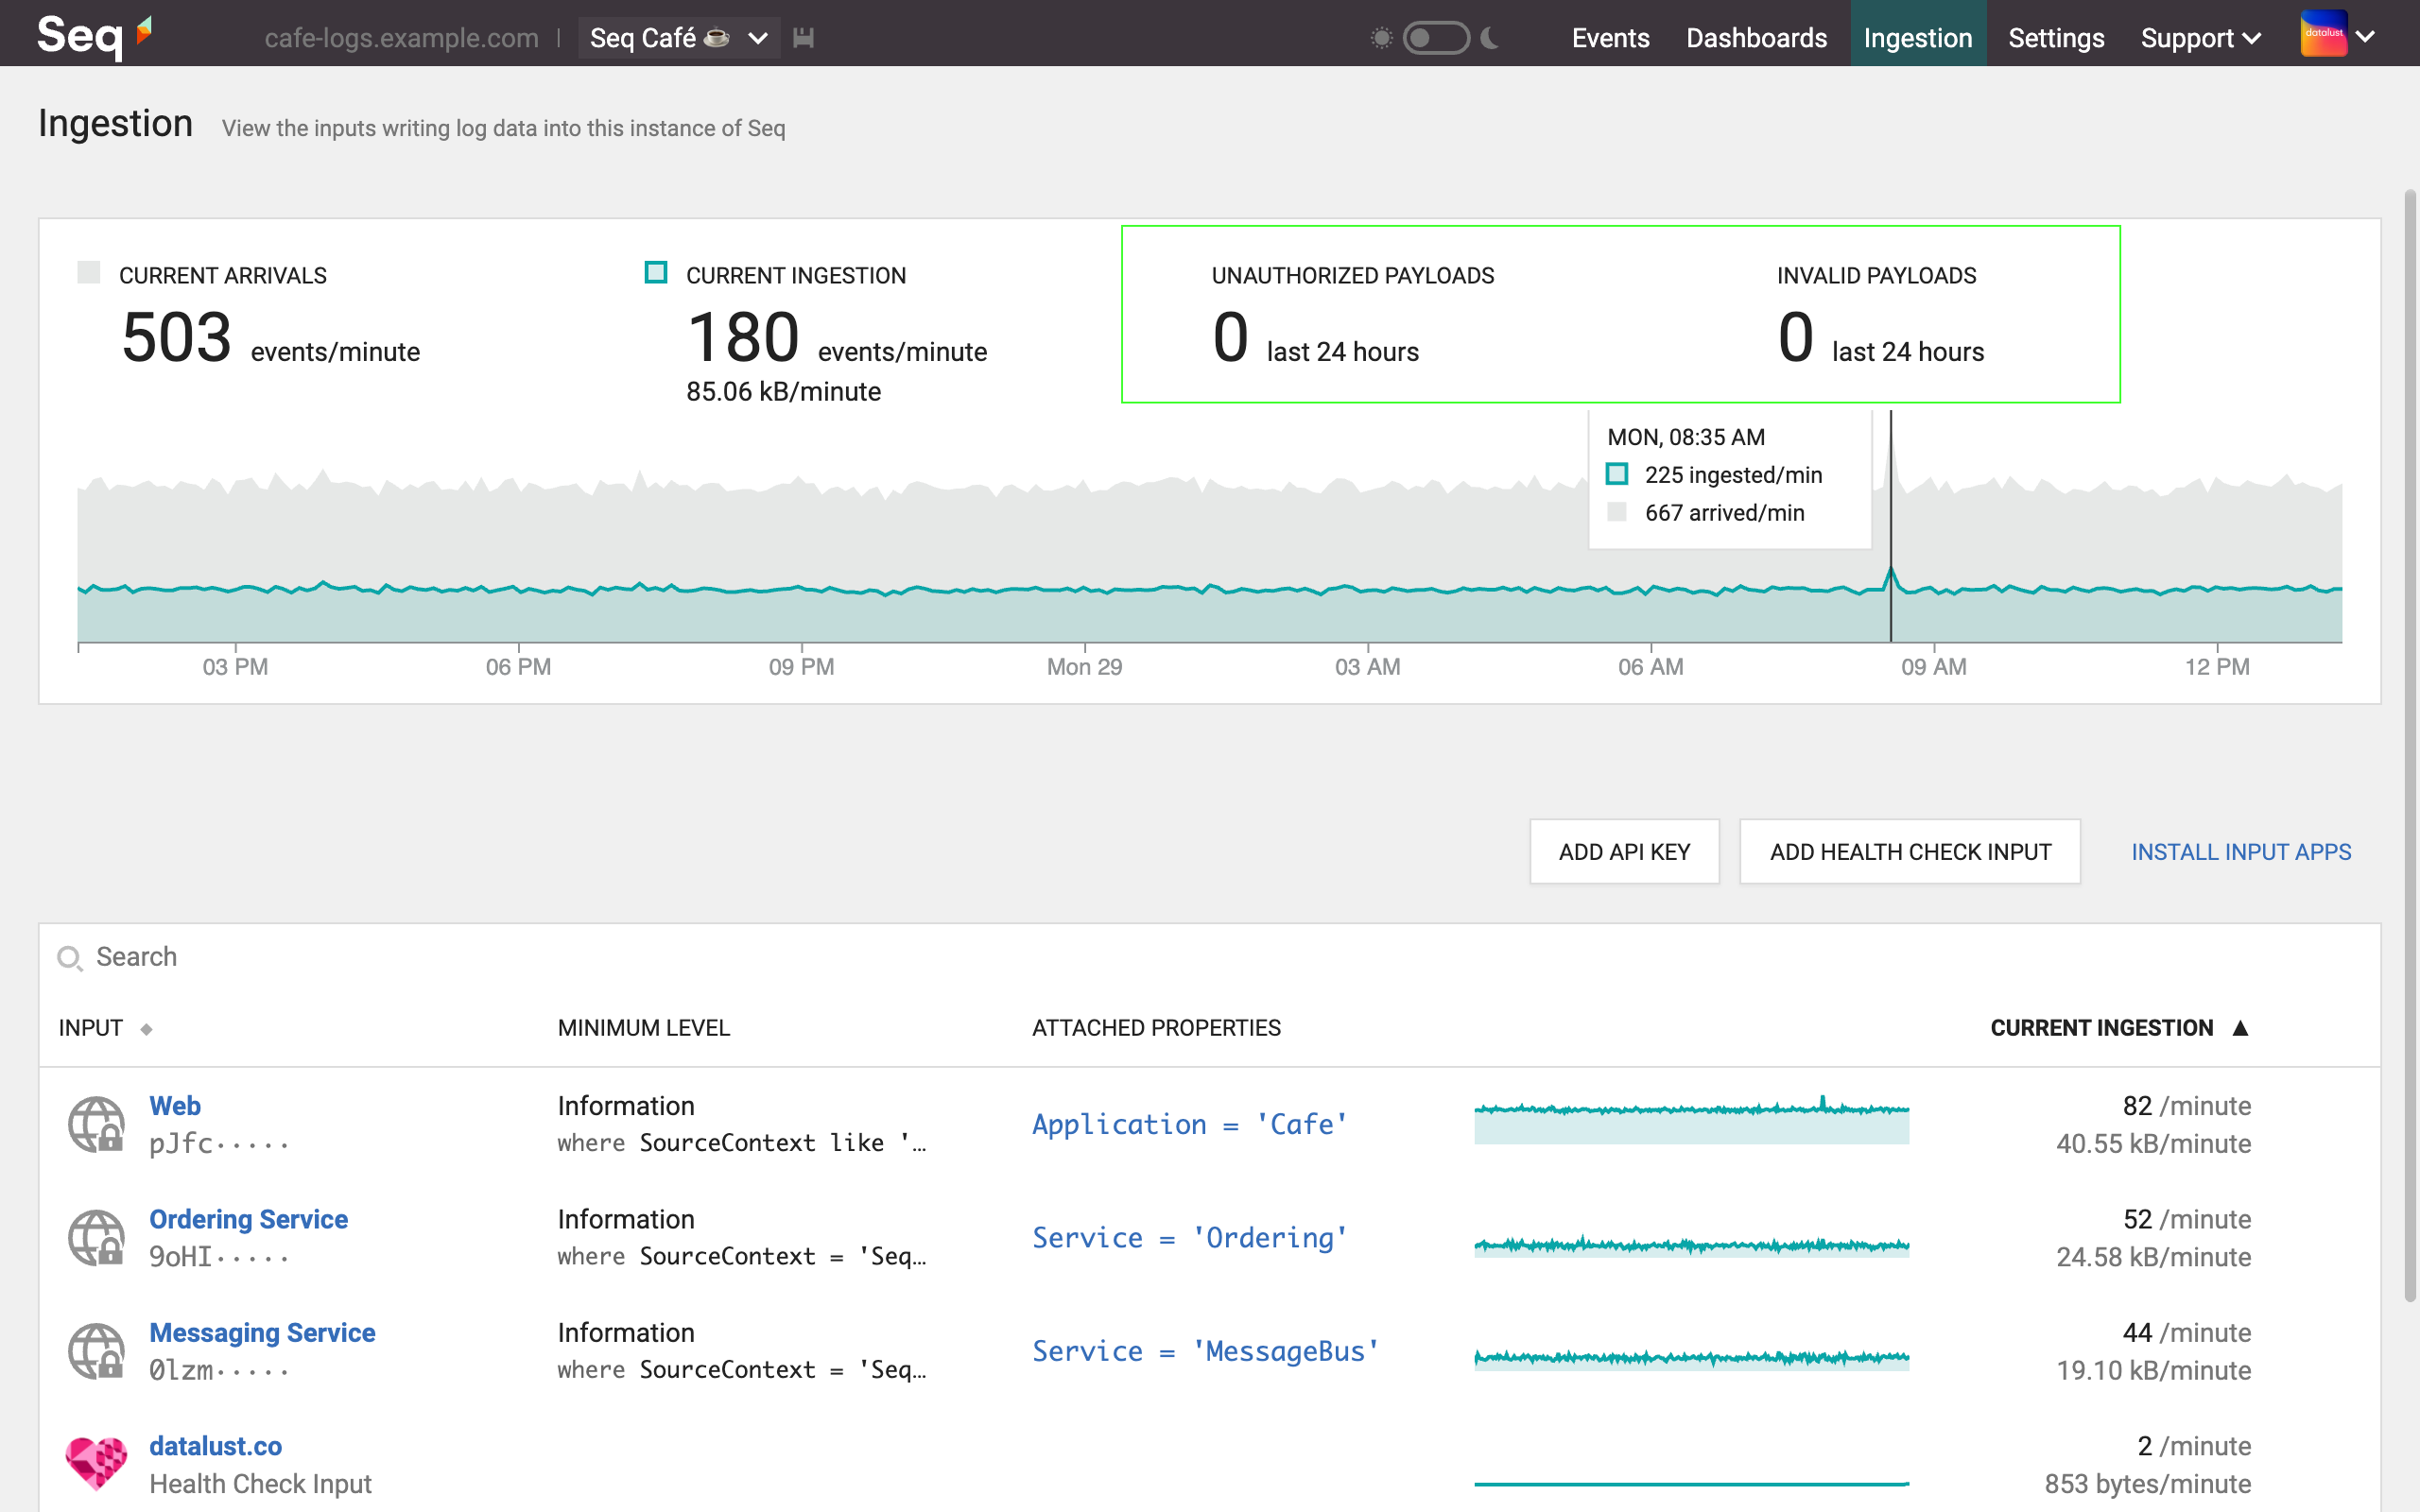Click the Web input globe-lock icon

pyautogui.click(x=96, y=1124)
